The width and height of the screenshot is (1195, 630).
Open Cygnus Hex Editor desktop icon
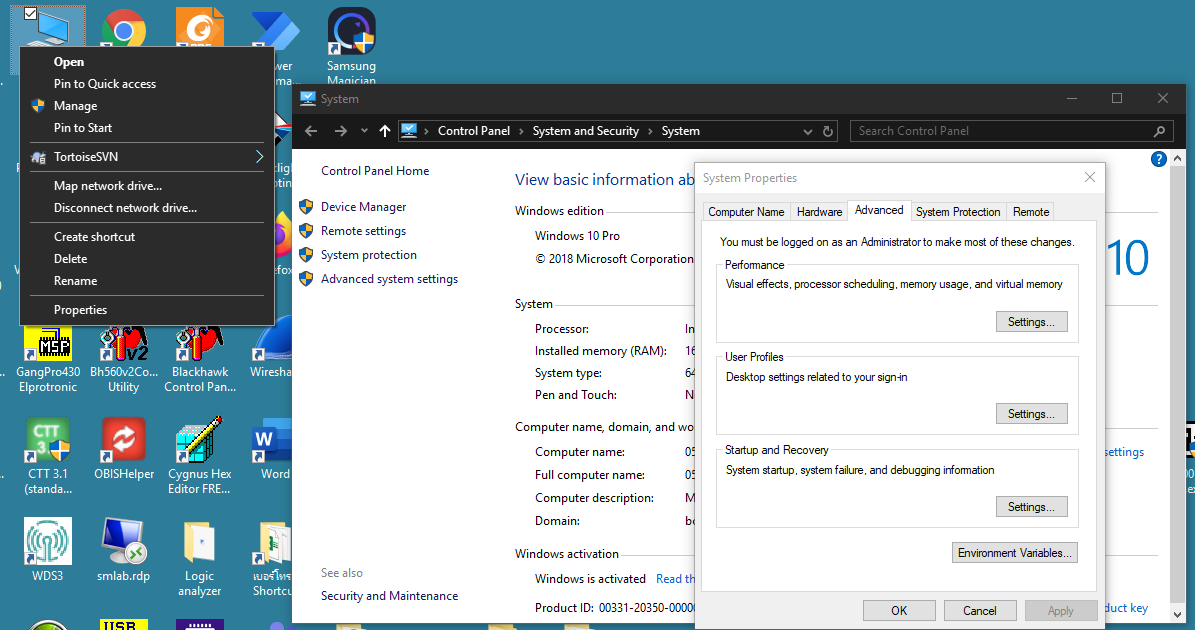pyautogui.click(x=199, y=440)
